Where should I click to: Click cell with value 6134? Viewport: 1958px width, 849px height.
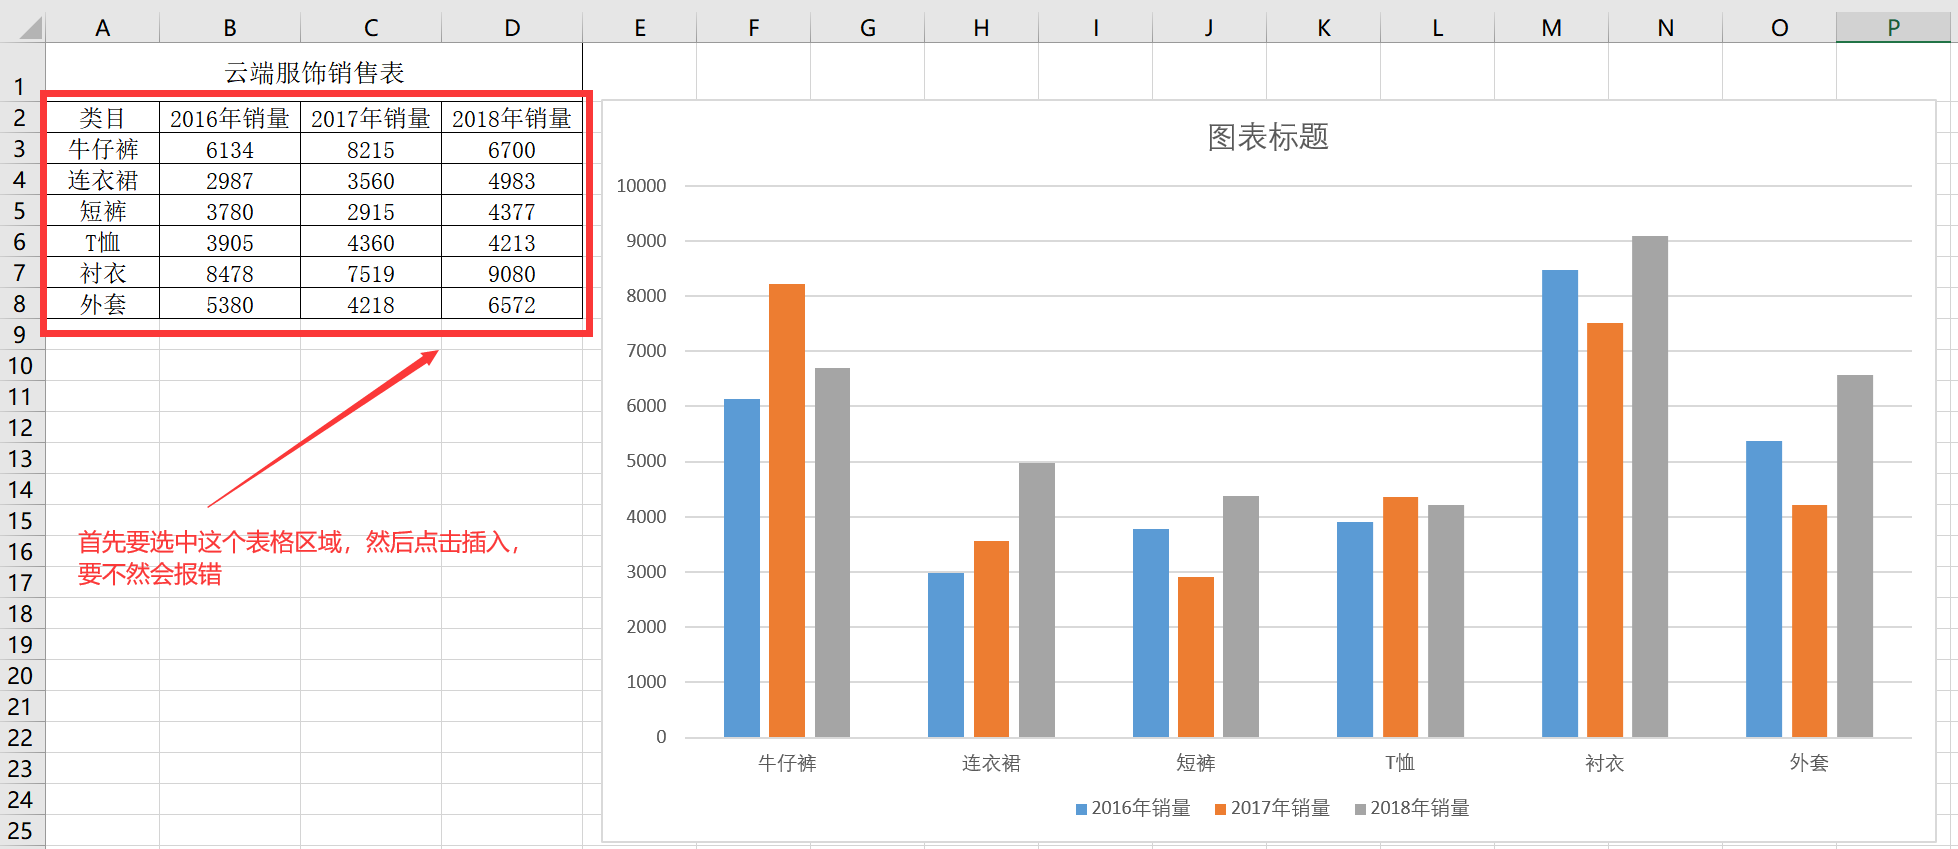click(x=230, y=149)
